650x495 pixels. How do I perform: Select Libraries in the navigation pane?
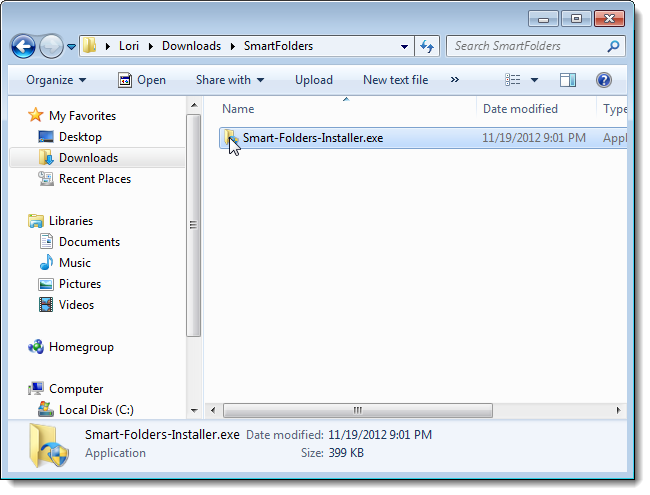(71, 221)
